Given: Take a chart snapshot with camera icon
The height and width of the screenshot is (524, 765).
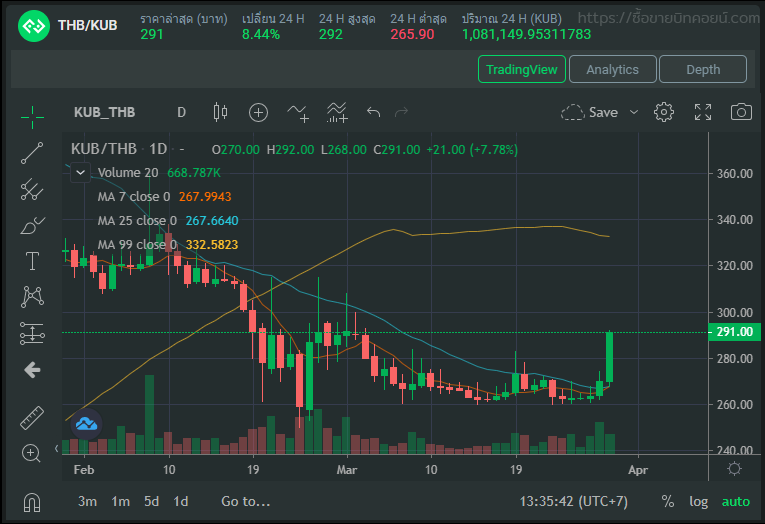Looking at the screenshot, I should tap(741, 112).
